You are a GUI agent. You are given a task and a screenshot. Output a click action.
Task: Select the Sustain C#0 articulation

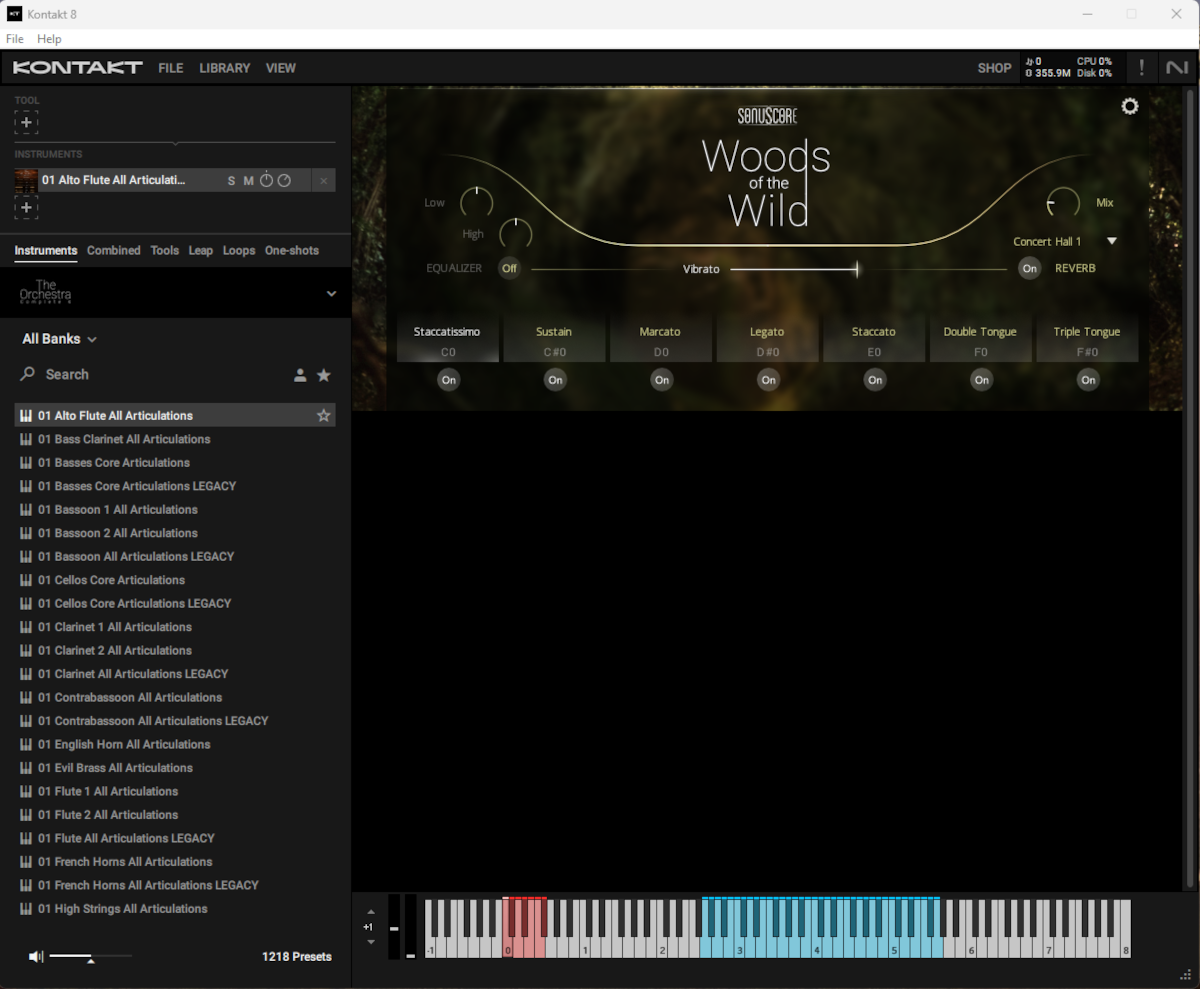pos(554,340)
